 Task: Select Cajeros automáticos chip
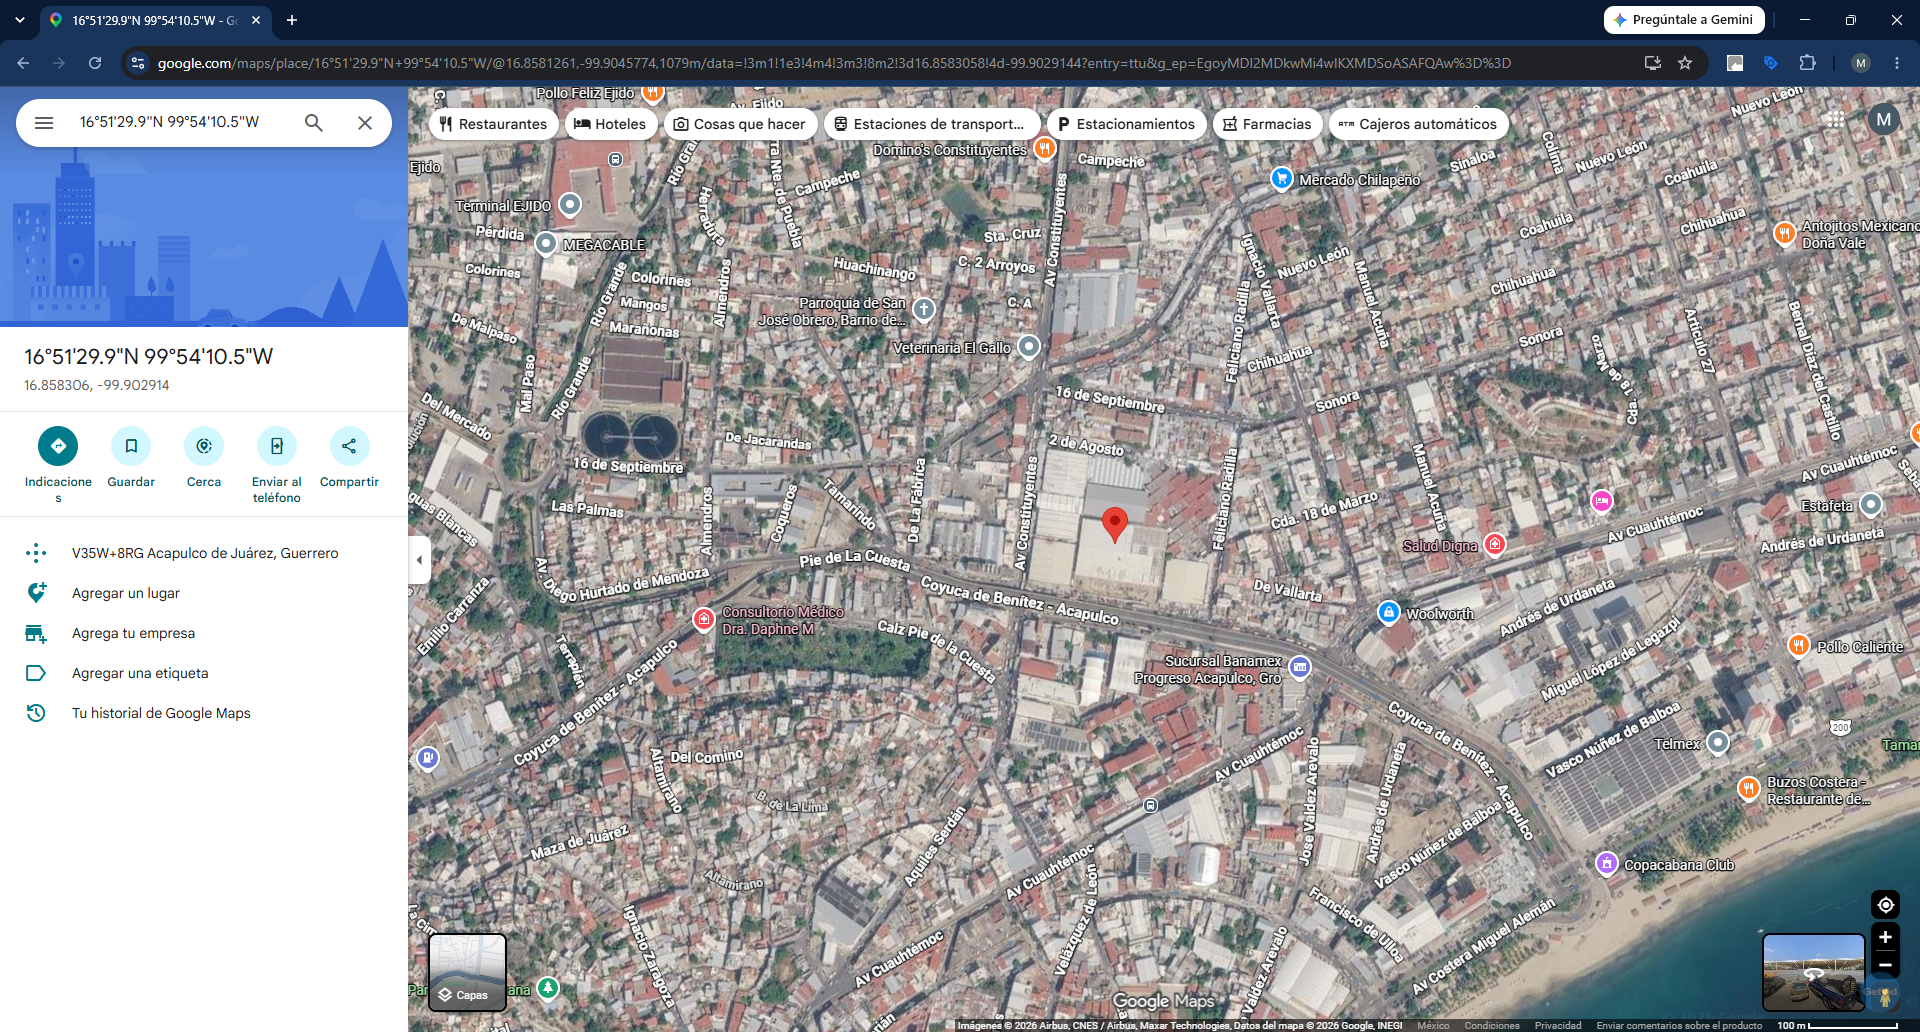coord(1418,124)
